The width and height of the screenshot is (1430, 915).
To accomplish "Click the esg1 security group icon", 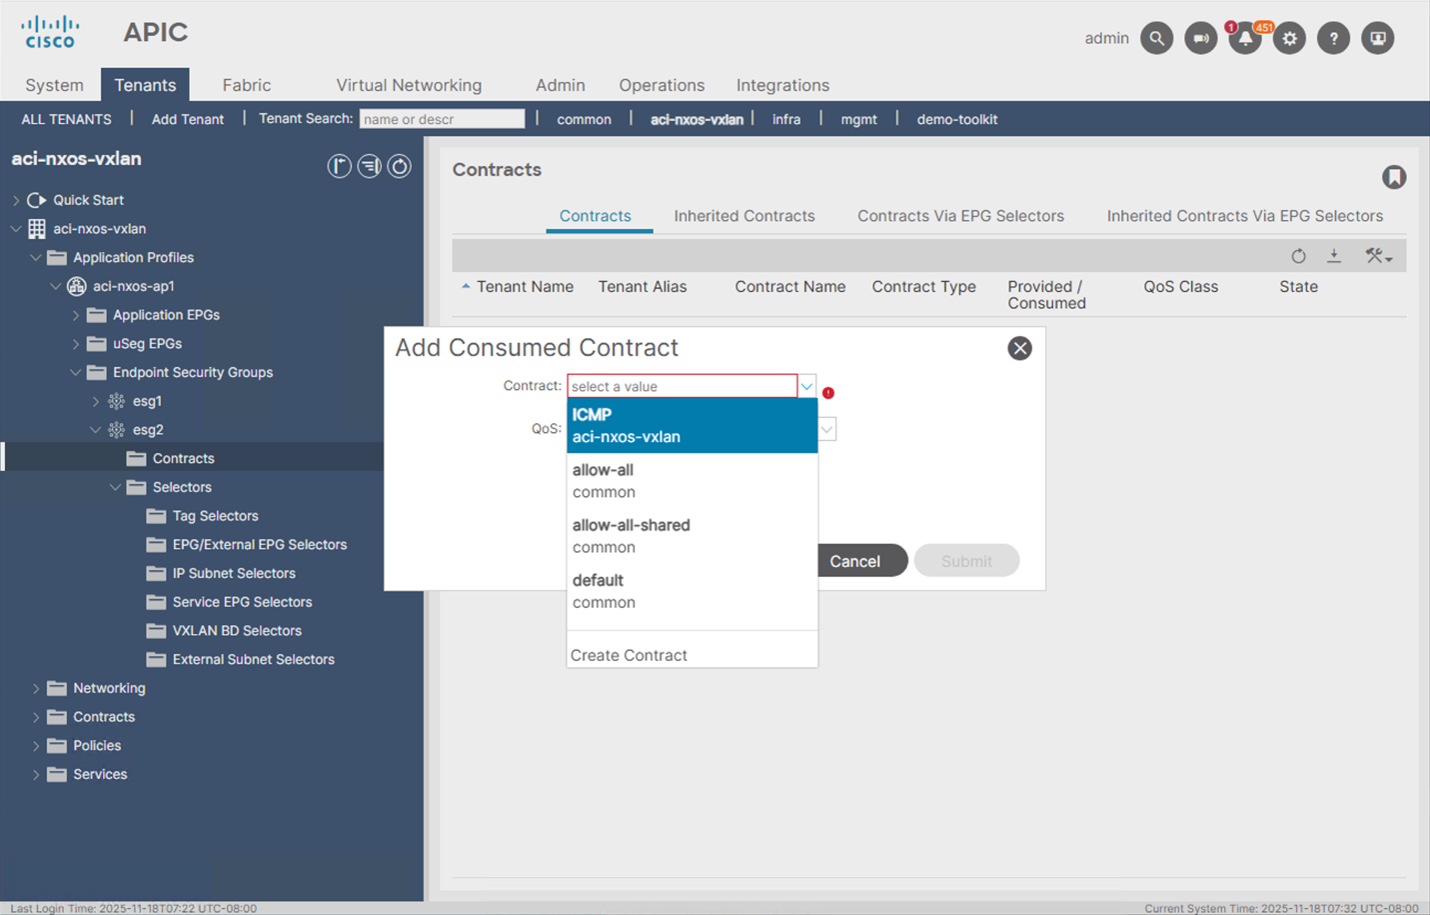I will (x=117, y=401).
